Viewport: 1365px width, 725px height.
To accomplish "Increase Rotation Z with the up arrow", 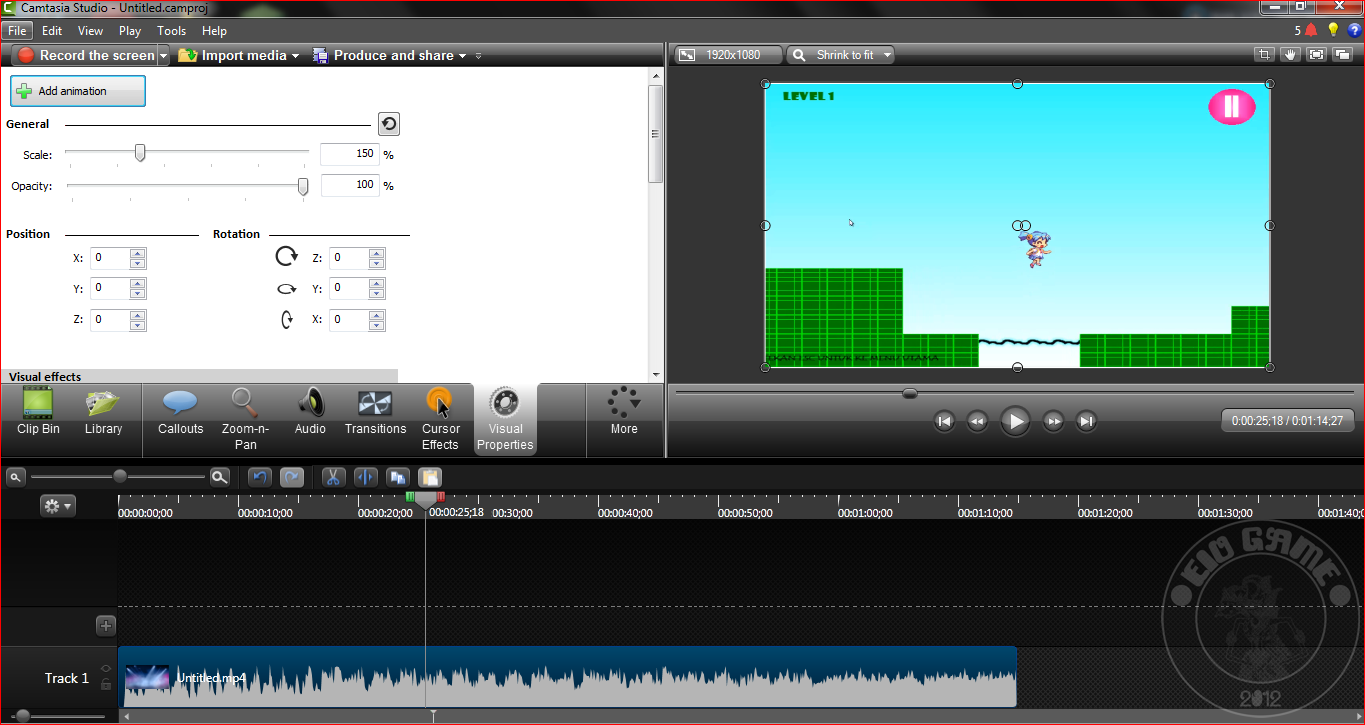I will tap(377, 253).
